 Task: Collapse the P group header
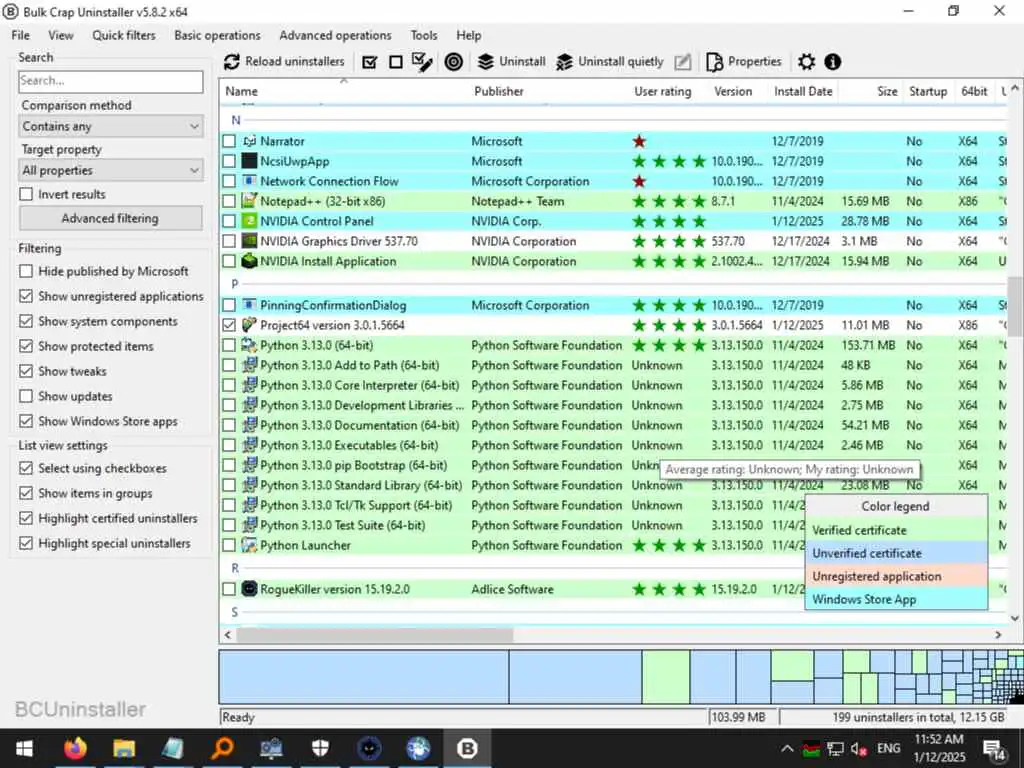[235, 283]
